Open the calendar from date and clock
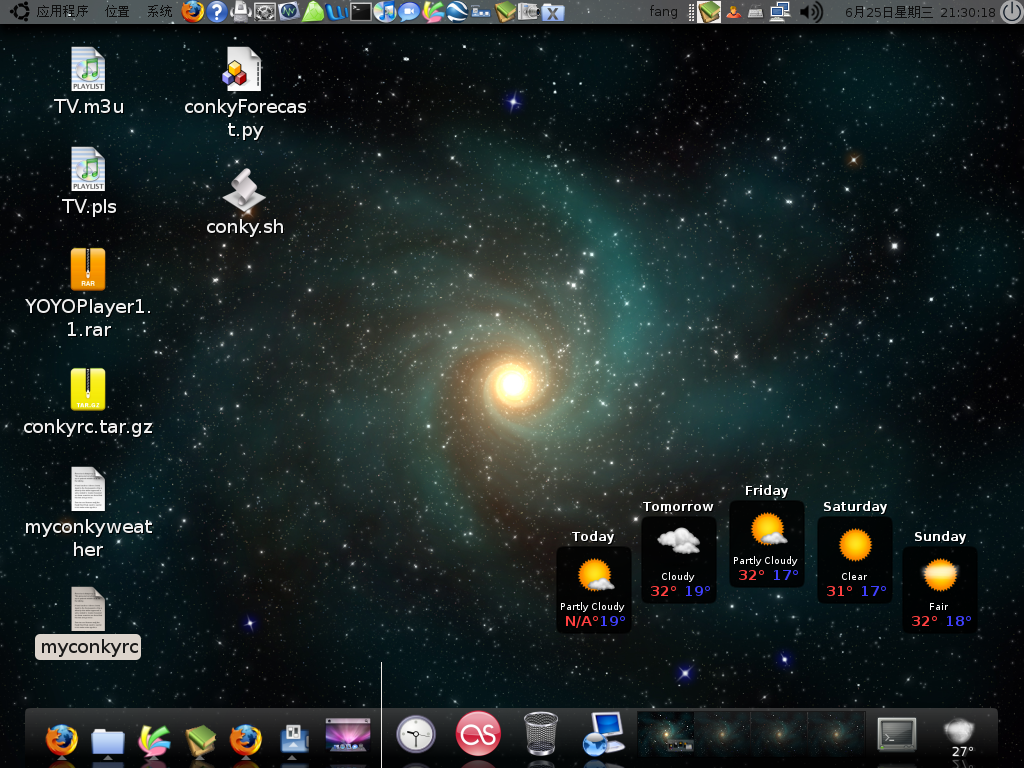Screen dimensions: 1024x768 coord(920,12)
